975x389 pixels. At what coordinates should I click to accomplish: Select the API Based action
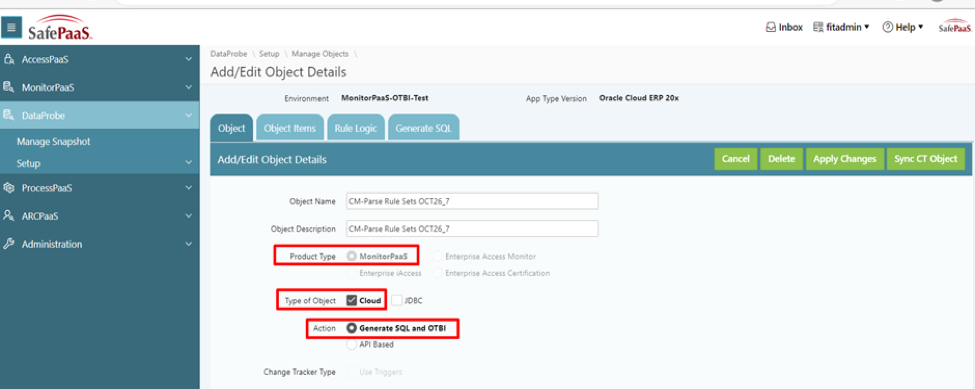[x=352, y=344]
